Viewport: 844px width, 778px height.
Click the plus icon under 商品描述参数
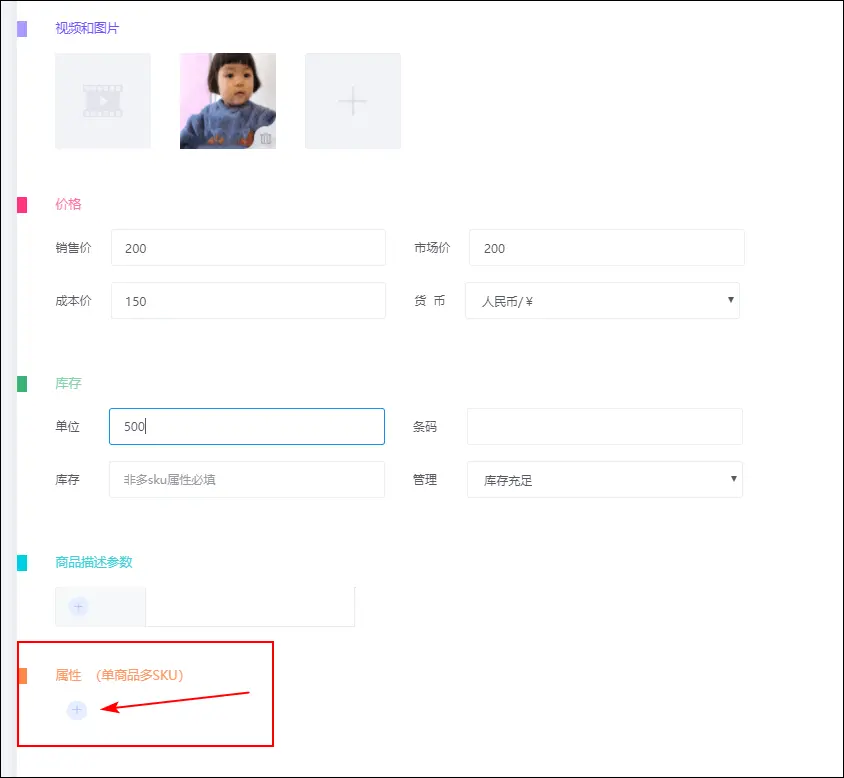point(77,606)
